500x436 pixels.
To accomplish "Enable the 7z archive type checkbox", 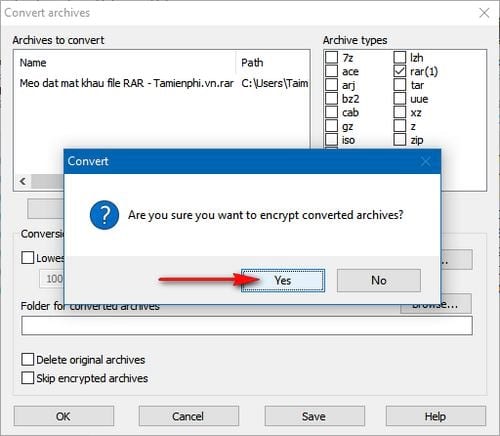I will point(331,57).
